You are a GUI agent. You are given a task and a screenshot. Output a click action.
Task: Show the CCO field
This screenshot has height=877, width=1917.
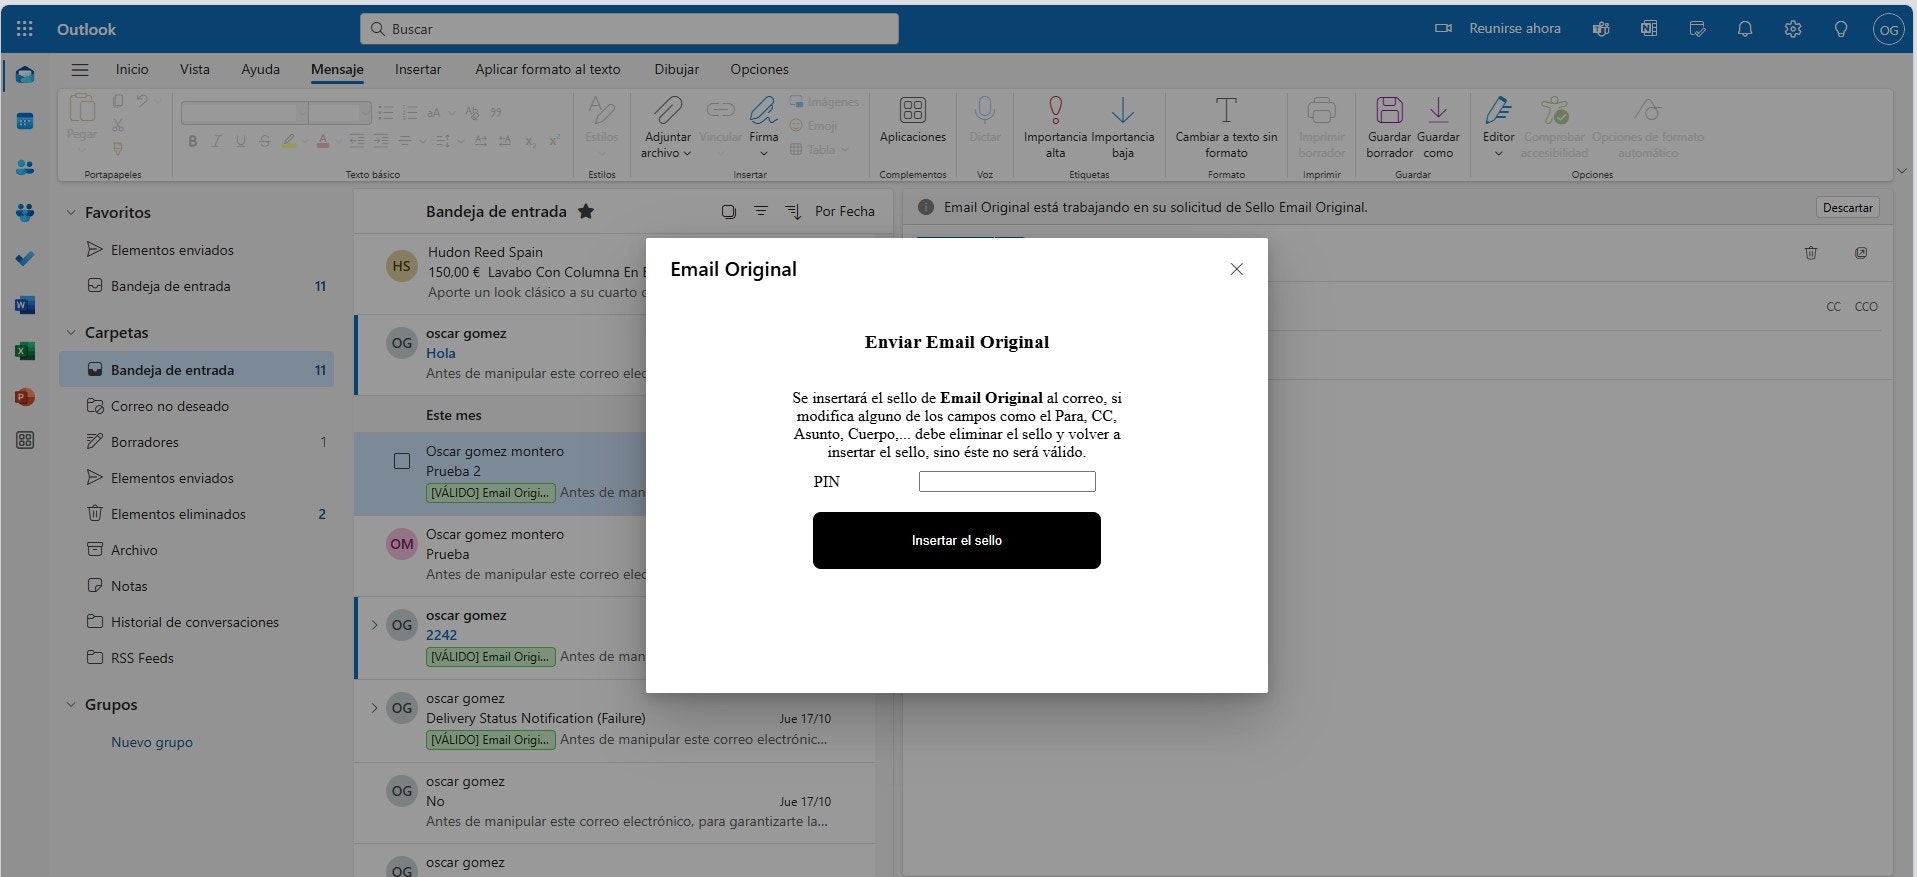[x=1866, y=307]
